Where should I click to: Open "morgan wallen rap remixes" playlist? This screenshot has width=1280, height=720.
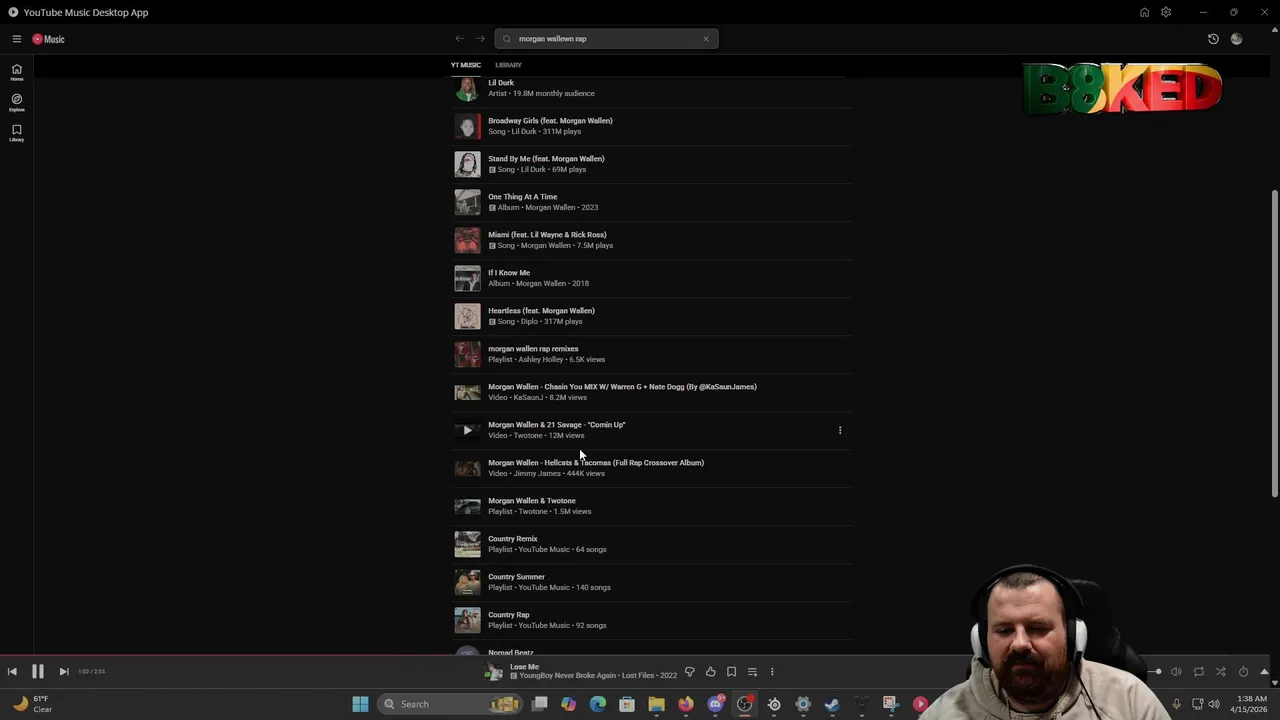653,354
